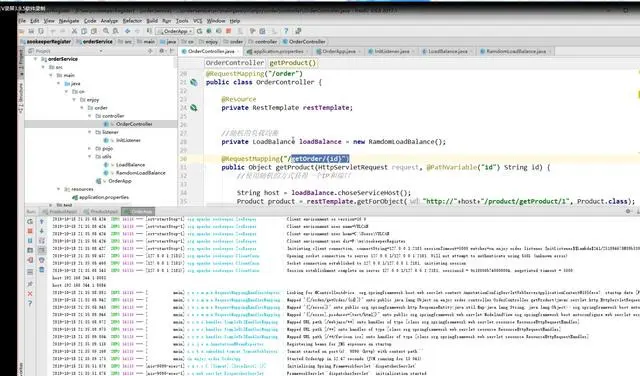Click the Open folder toolbar icon
Image resolution: width=640 pixels, height=376 pixels.
pyautogui.click(x=21, y=31)
